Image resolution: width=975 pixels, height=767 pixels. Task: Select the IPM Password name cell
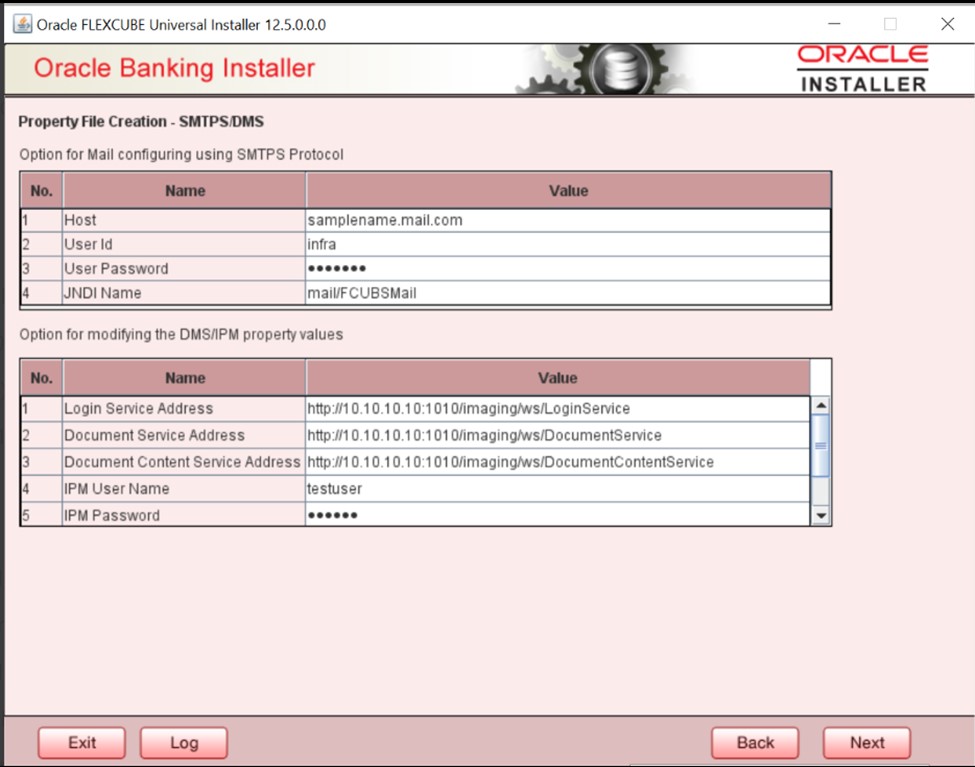click(183, 515)
